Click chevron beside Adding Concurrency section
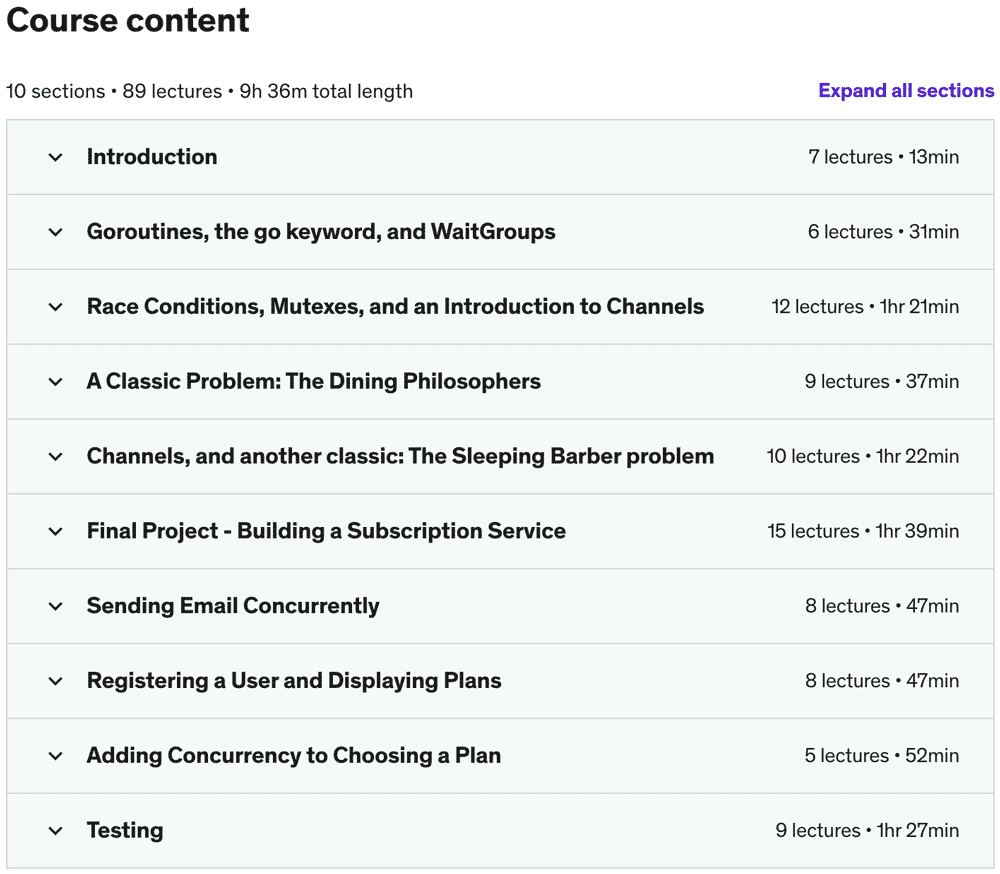Image resolution: width=1000 pixels, height=874 pixels. (x=56, y=756)
